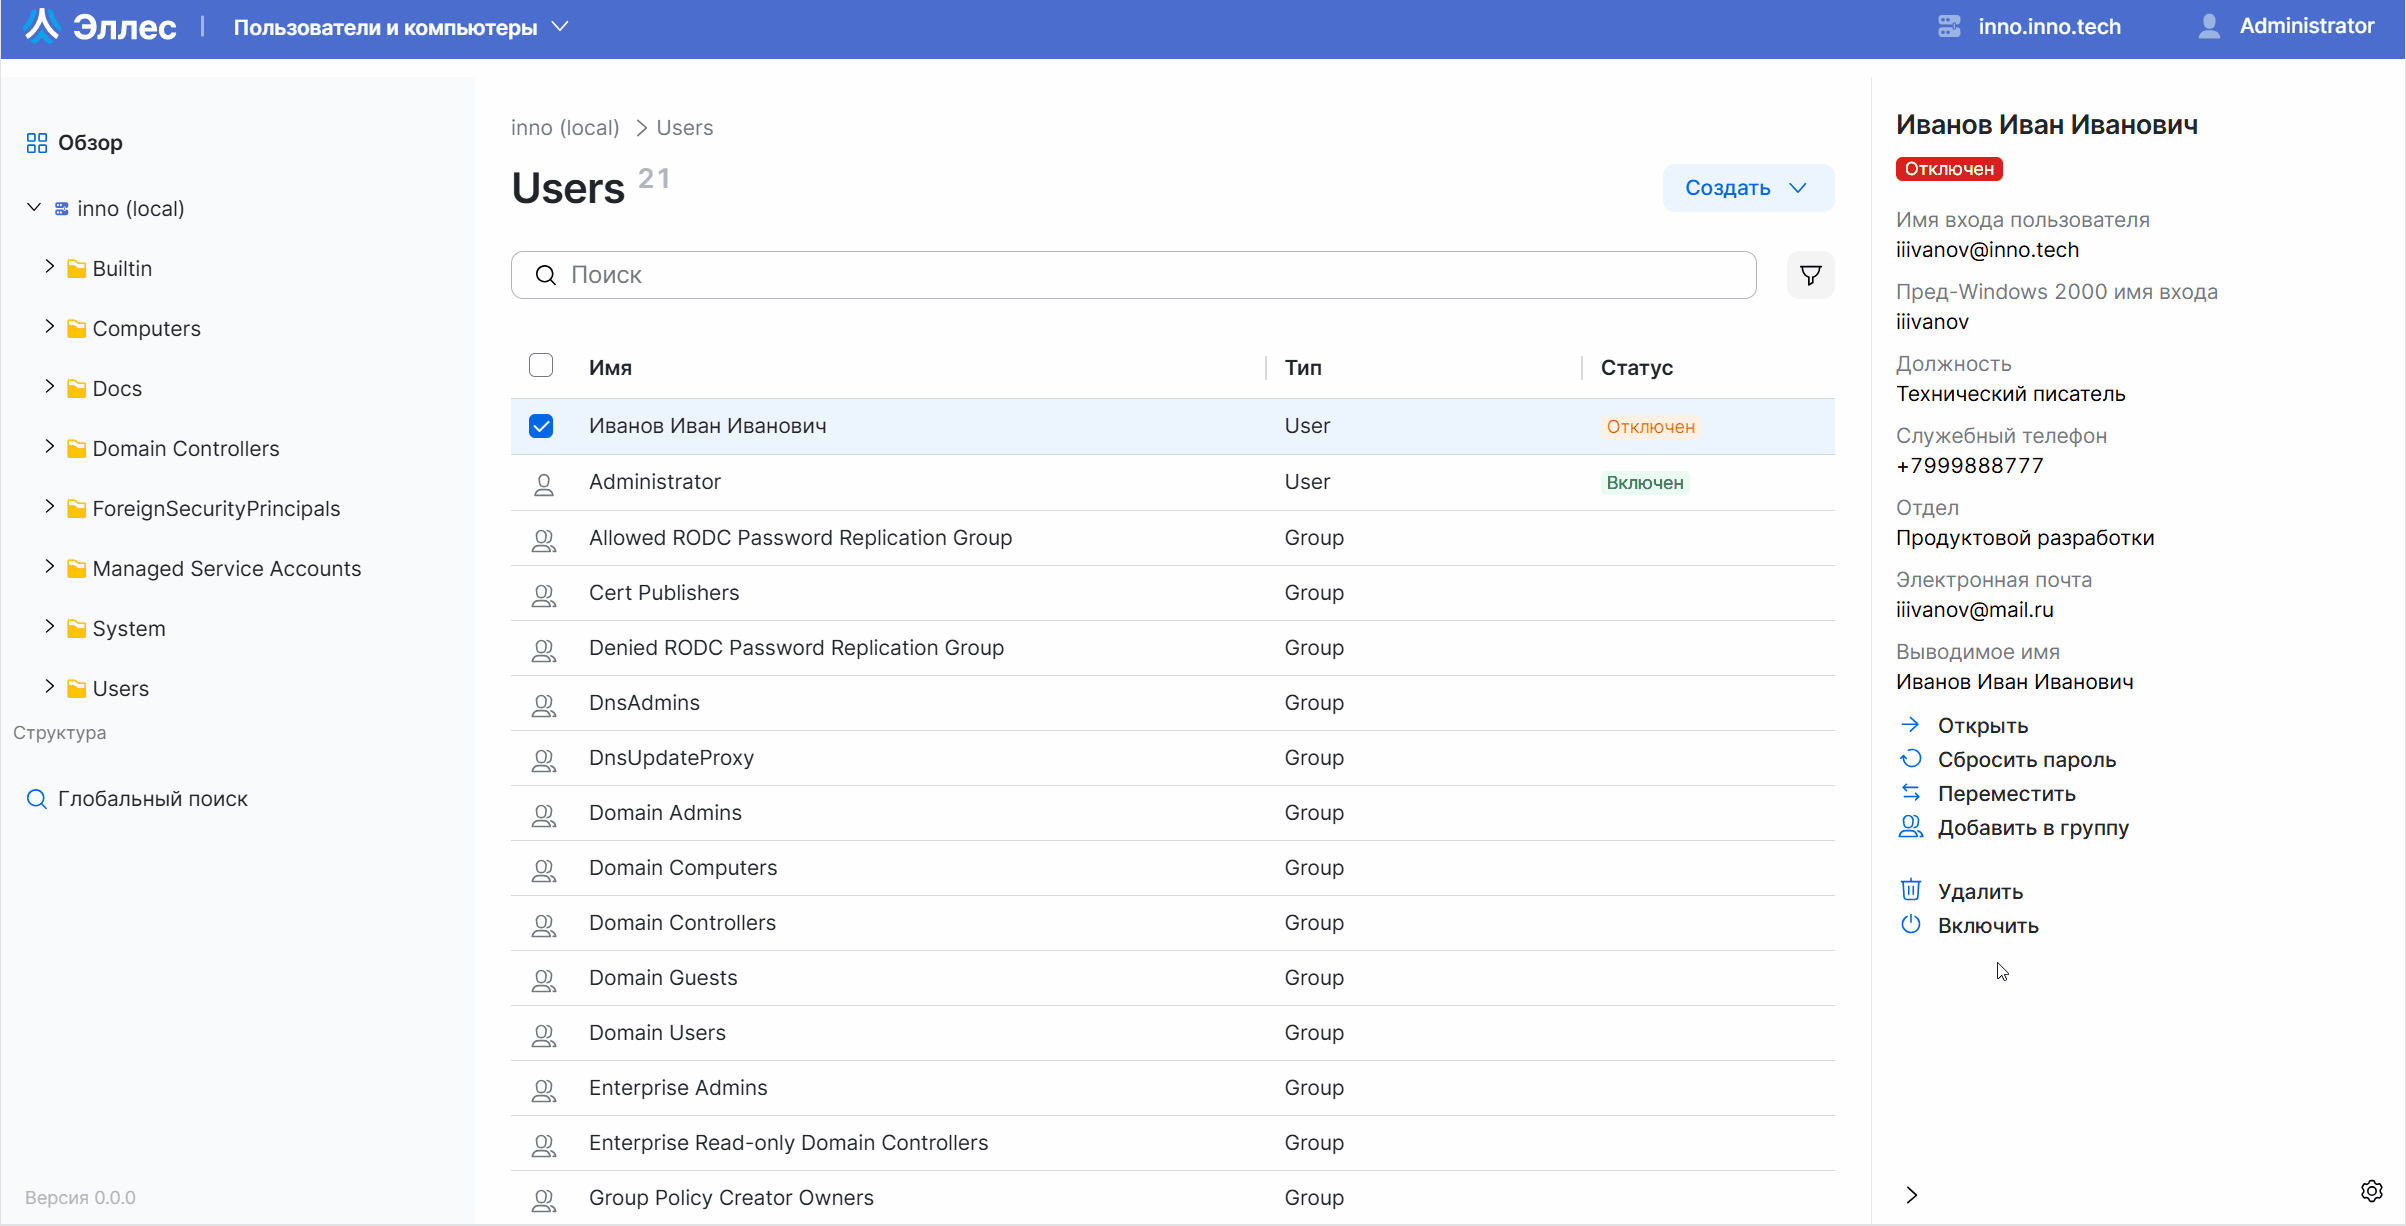Image resolution: width=2406 pixels, height=1226 pixels.
Task: Click the reset password icon
Action: (x=1910, y=759)
